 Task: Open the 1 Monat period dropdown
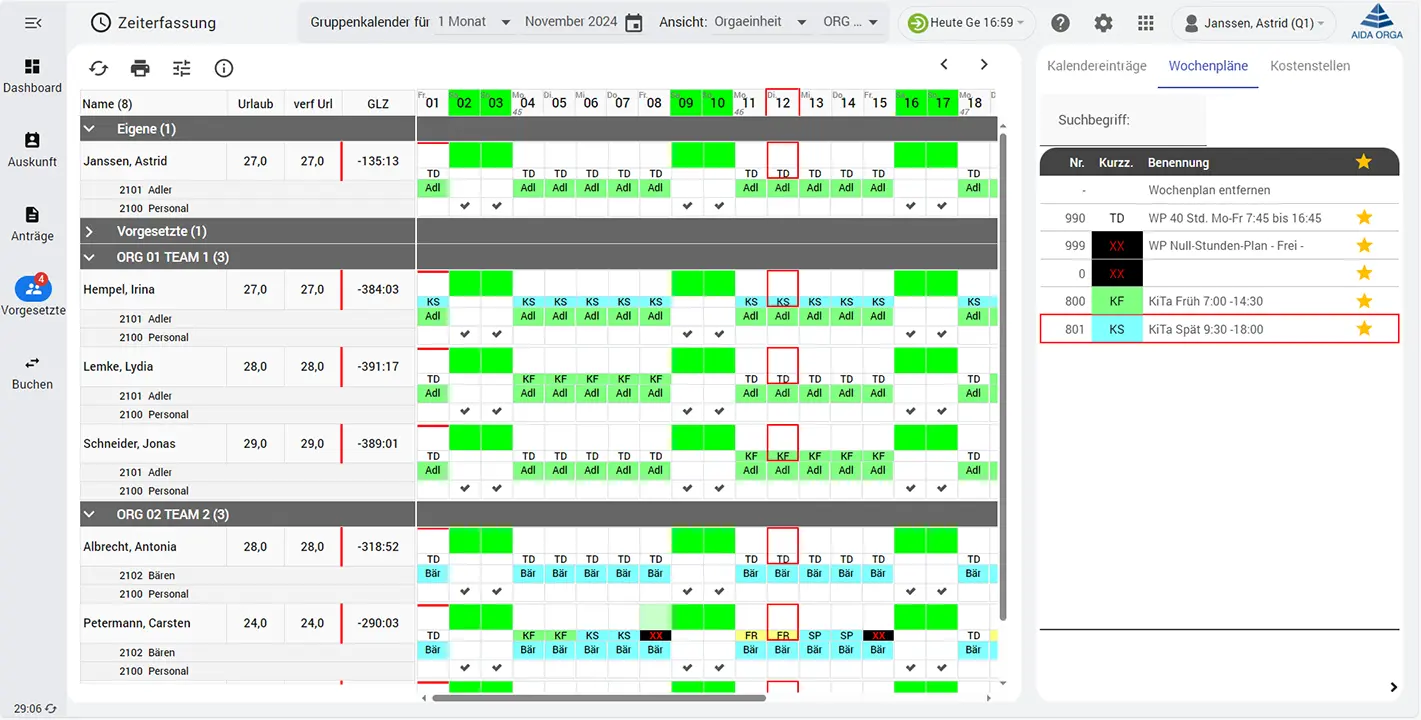coord(475,22)
